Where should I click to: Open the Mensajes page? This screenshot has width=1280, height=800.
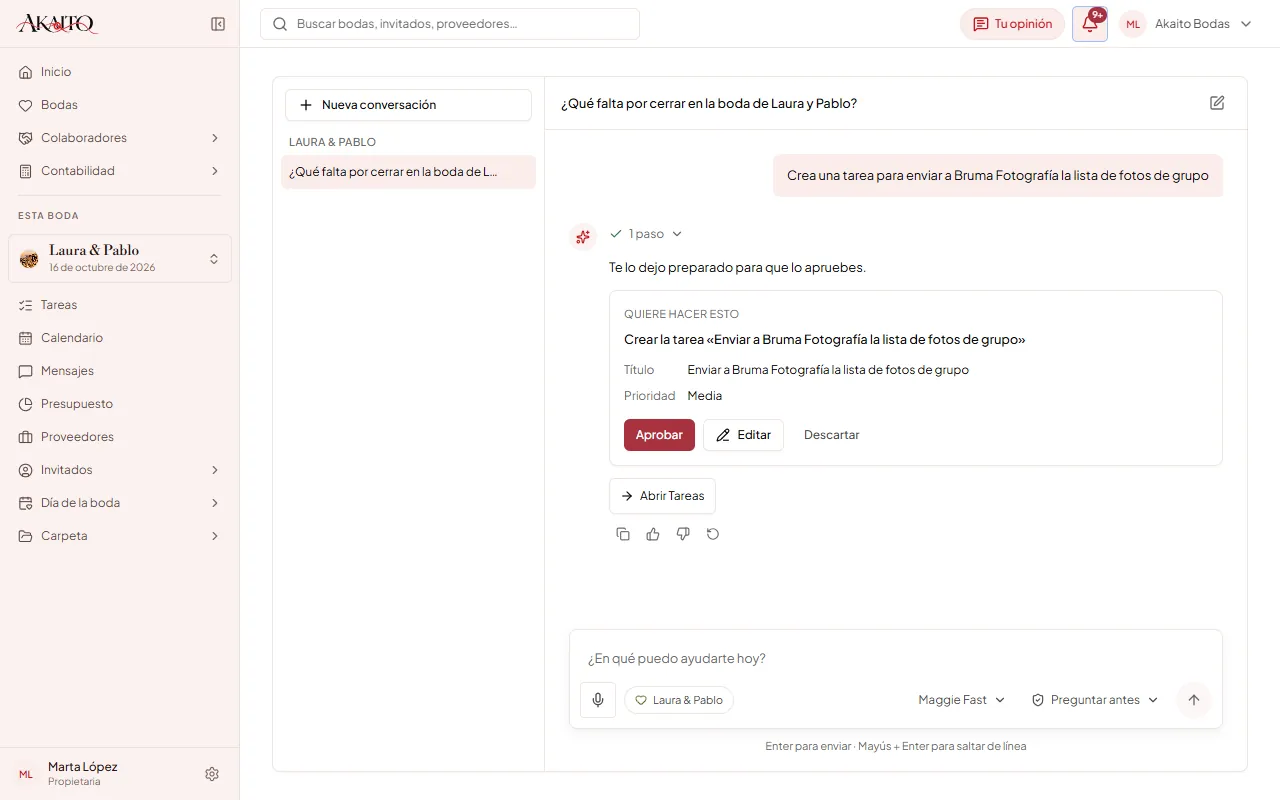pos(120,371)
